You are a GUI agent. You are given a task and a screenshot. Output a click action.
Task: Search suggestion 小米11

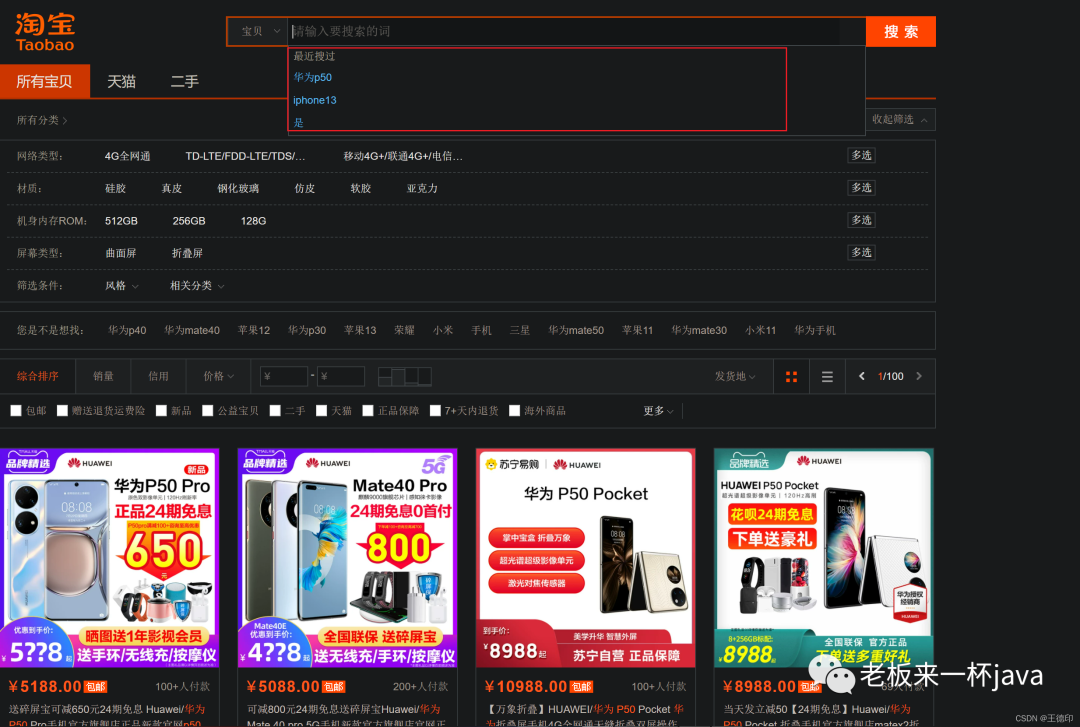(760, 331)
